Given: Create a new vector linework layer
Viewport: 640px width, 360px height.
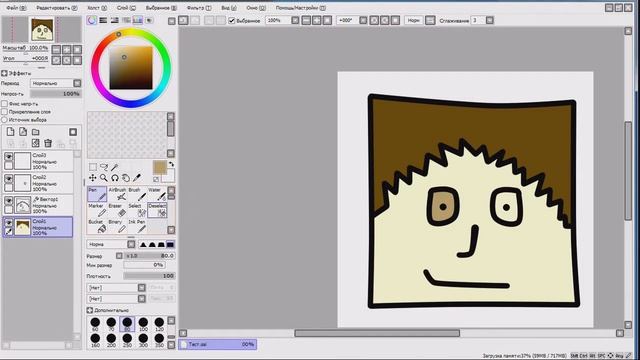Looking at the screenshot, I should coord(23,131).
